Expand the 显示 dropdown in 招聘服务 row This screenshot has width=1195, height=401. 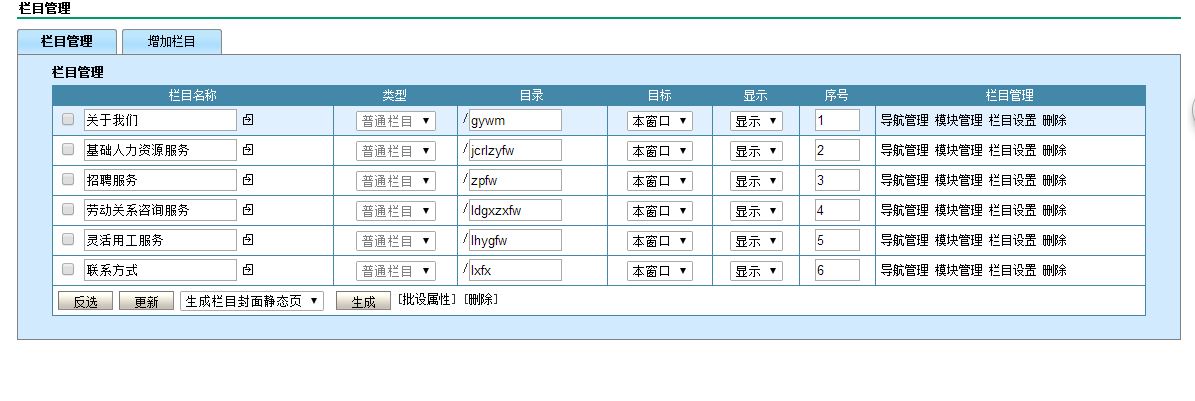pos(755,181)
